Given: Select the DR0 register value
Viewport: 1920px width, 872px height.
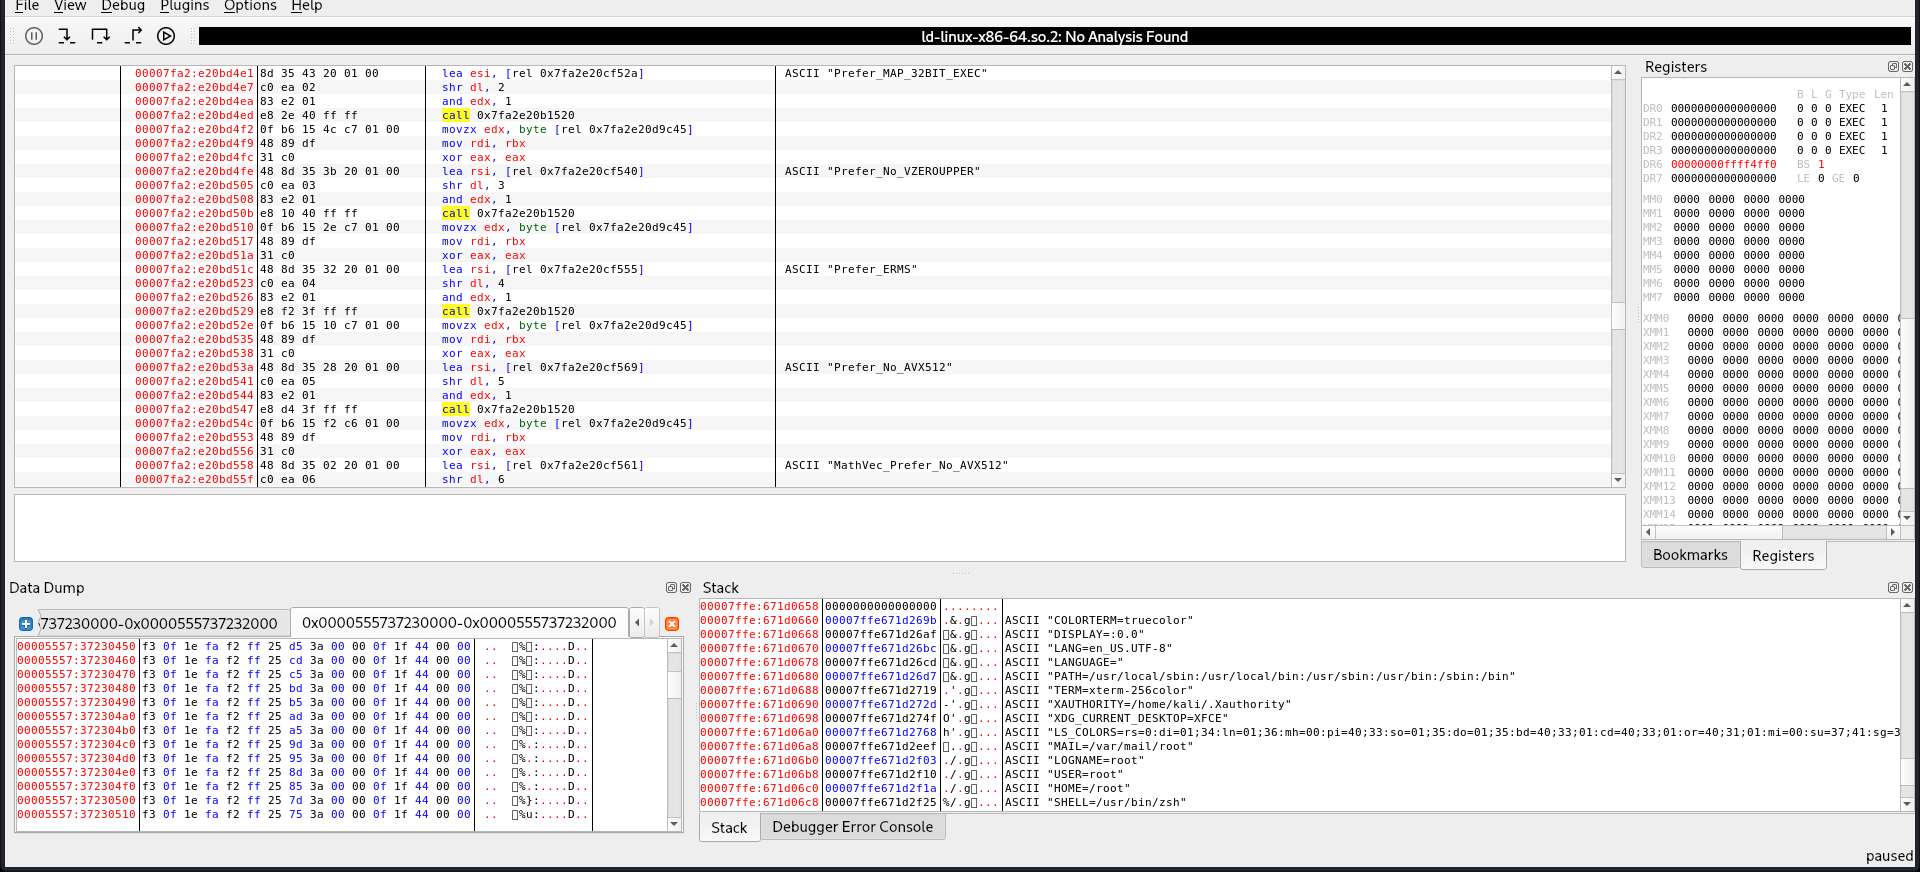Looking at the screenshot, I should point(1724,108).
